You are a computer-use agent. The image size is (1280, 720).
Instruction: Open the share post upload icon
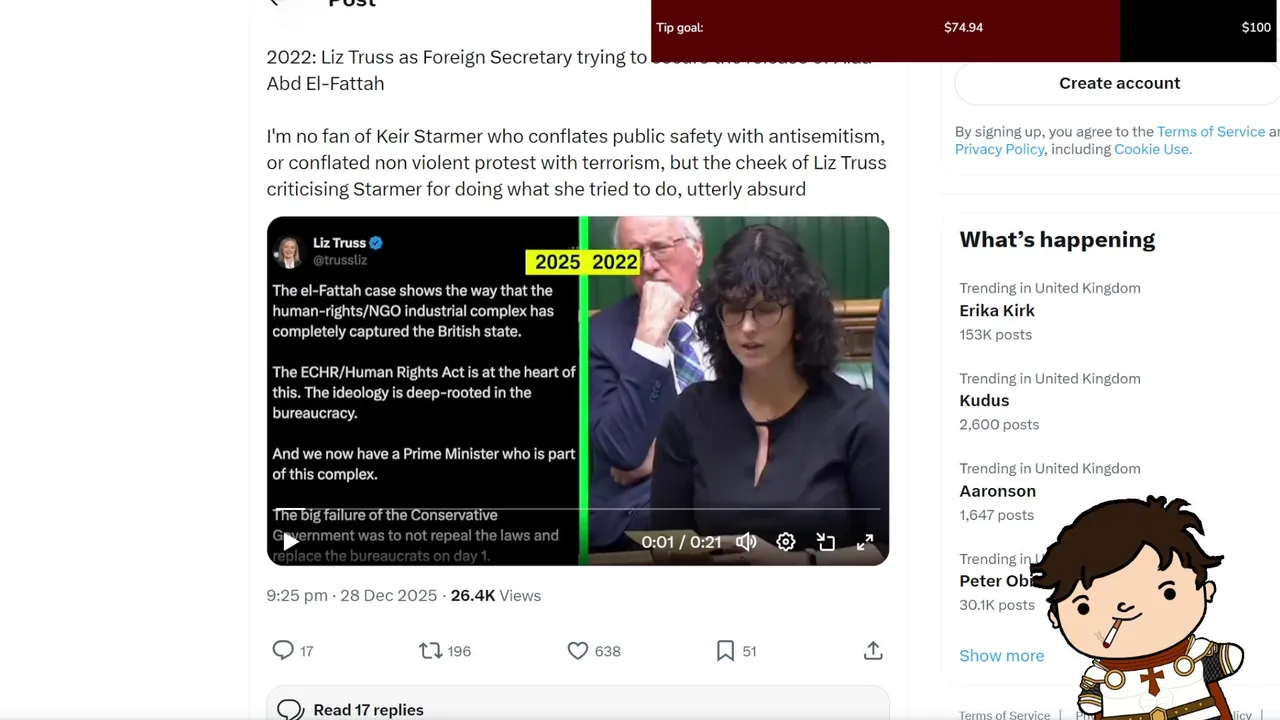(x=873, y=651)
